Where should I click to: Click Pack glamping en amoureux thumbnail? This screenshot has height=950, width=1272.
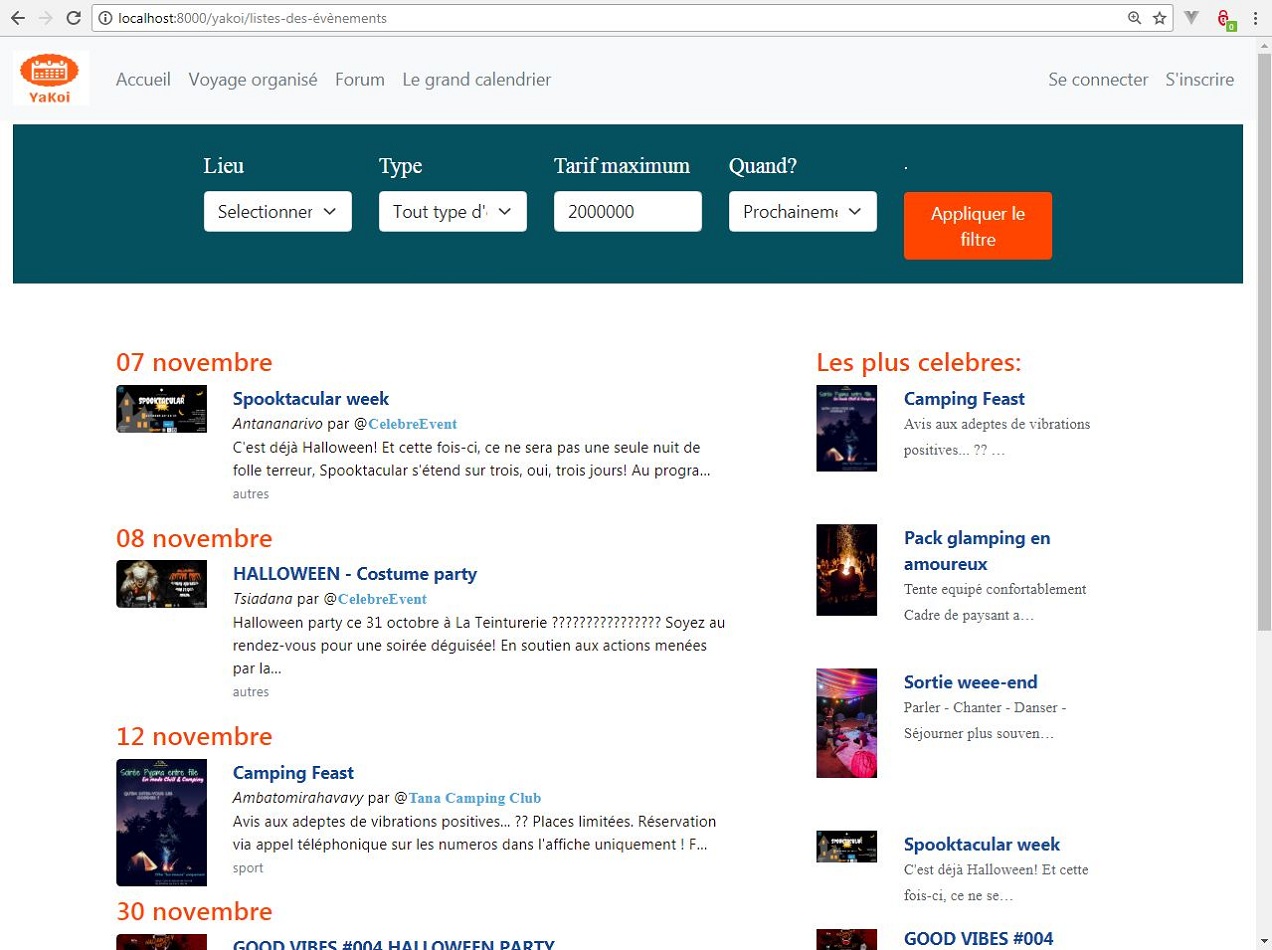846,570
